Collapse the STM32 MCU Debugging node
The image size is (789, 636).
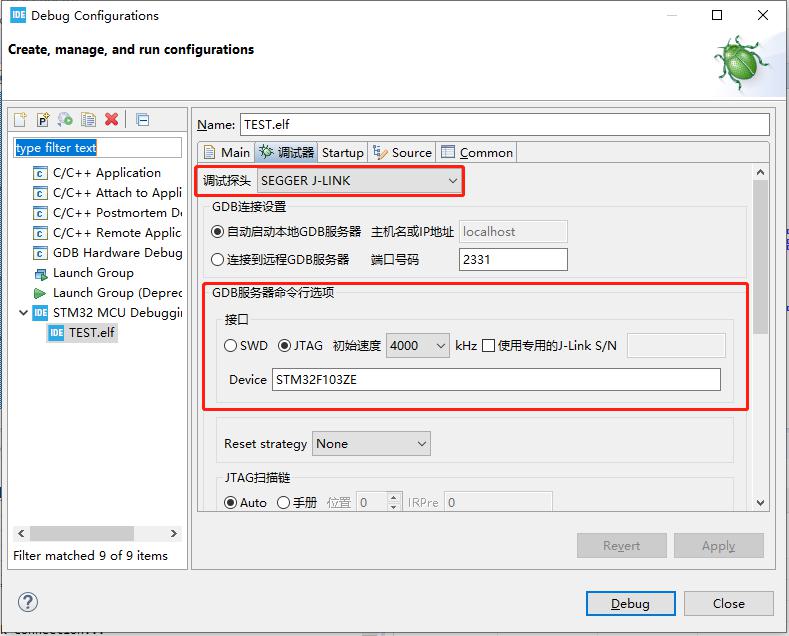tap(23, 312)
